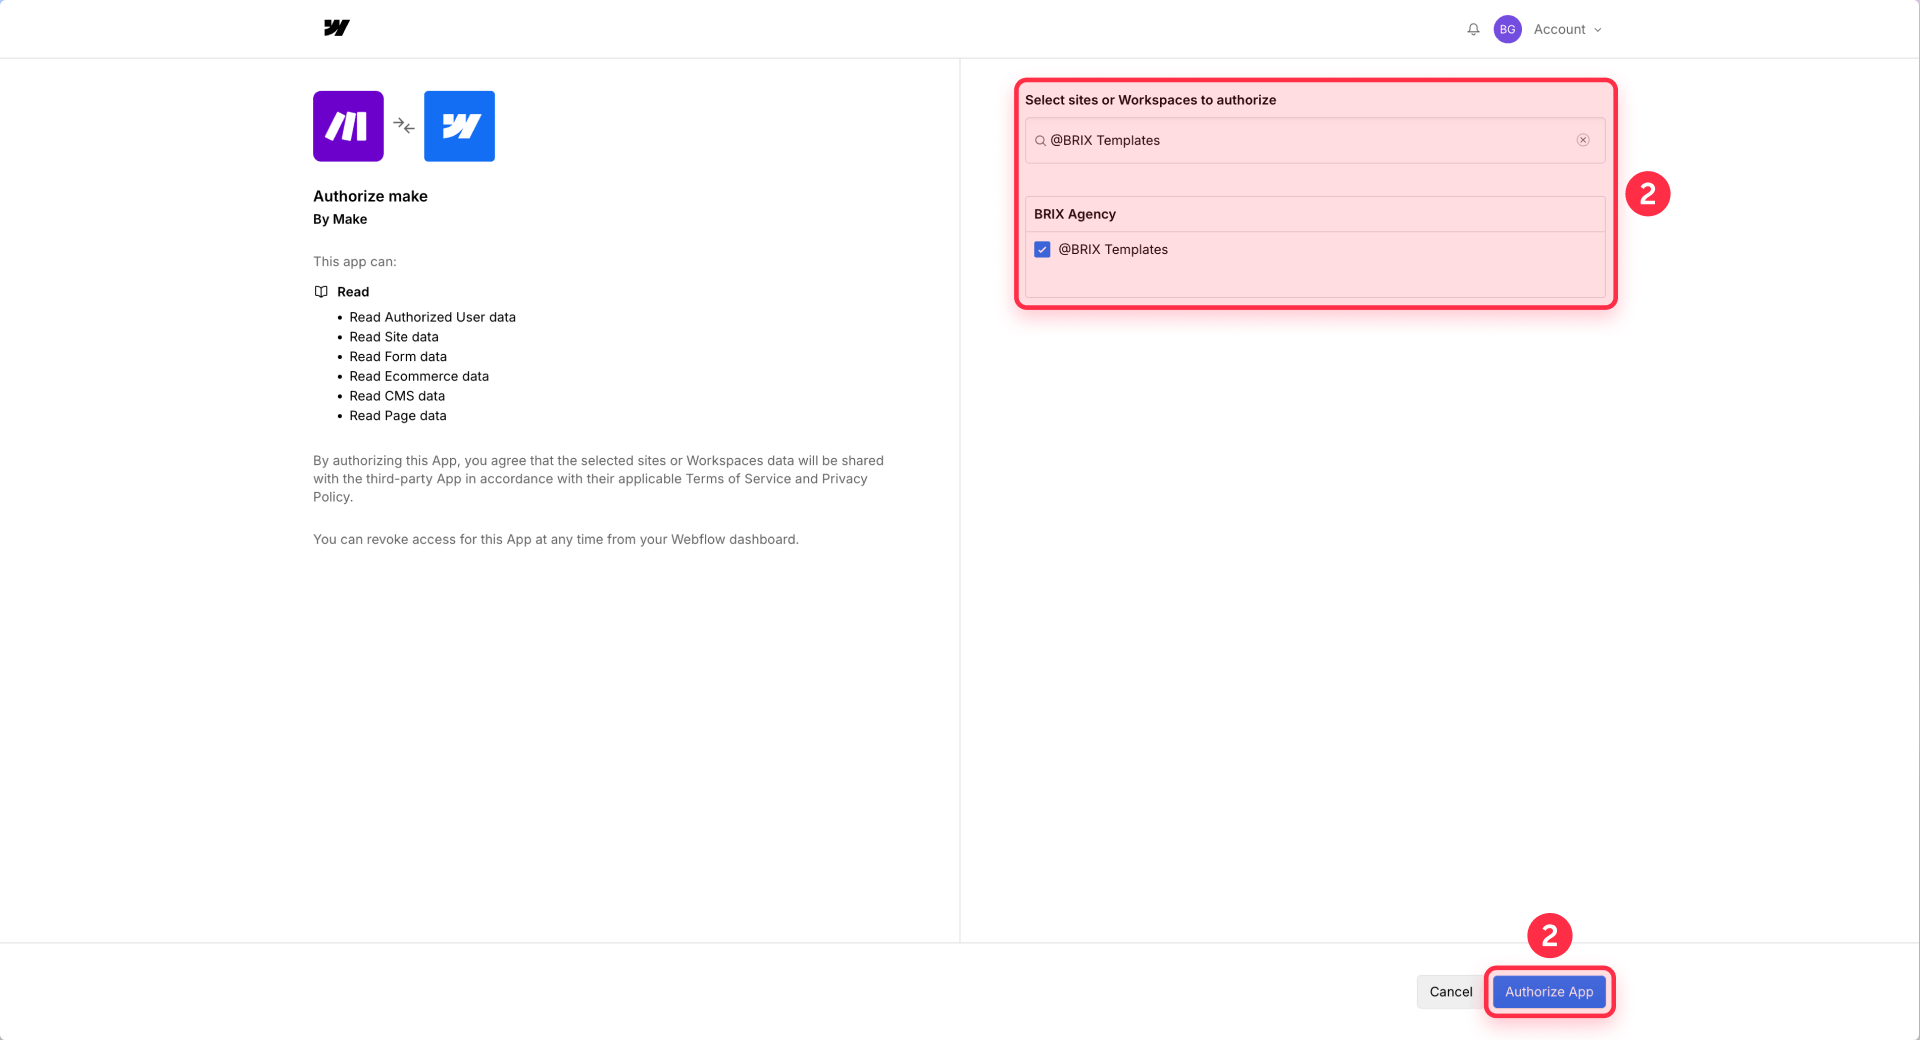
Task: Click Read Page data item
Action: point(398,416)
